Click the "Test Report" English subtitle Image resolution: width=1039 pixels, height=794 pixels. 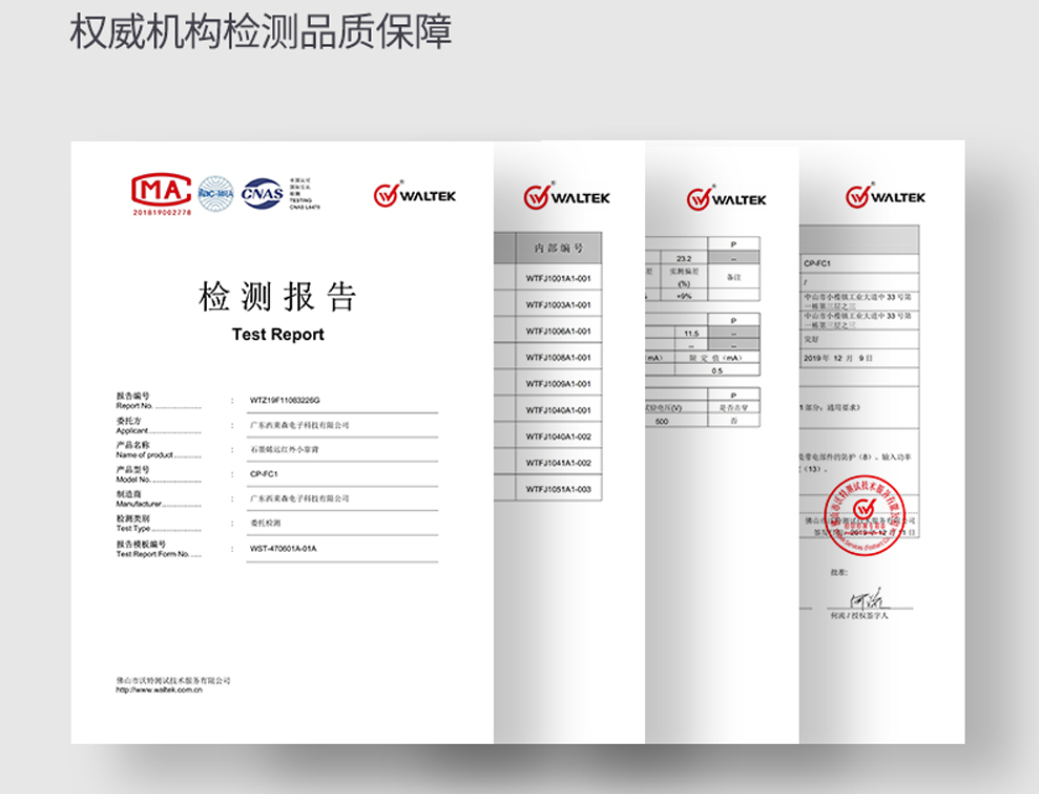coord(278,335)
